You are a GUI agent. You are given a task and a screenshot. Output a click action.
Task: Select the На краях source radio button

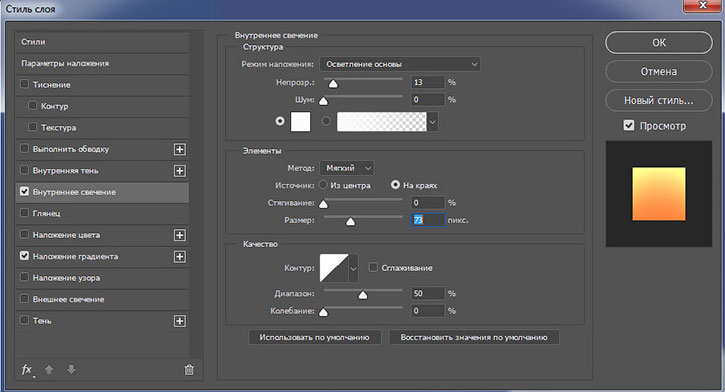click(x=395, y=185)
